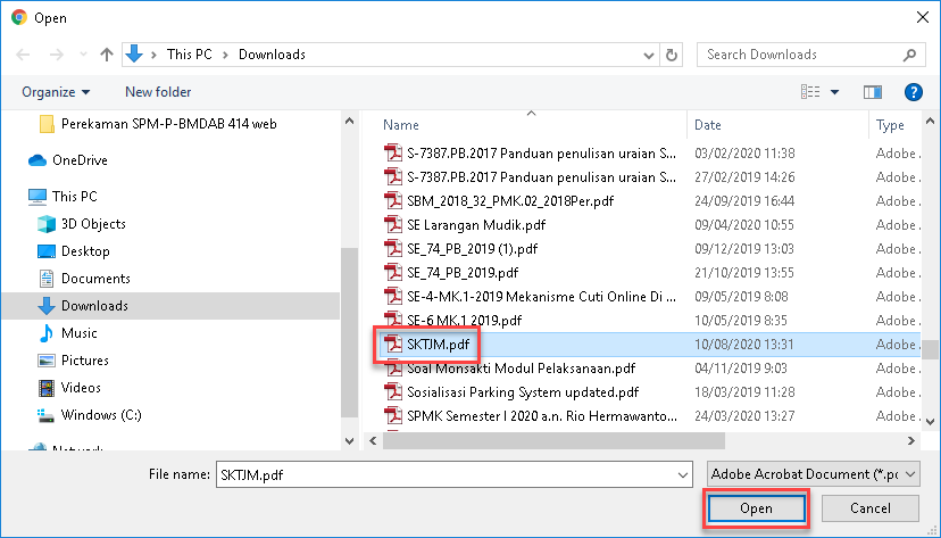Expand the address bar history dropdown
The height and width of the screenshot is (538, 941).
[649, 55]
